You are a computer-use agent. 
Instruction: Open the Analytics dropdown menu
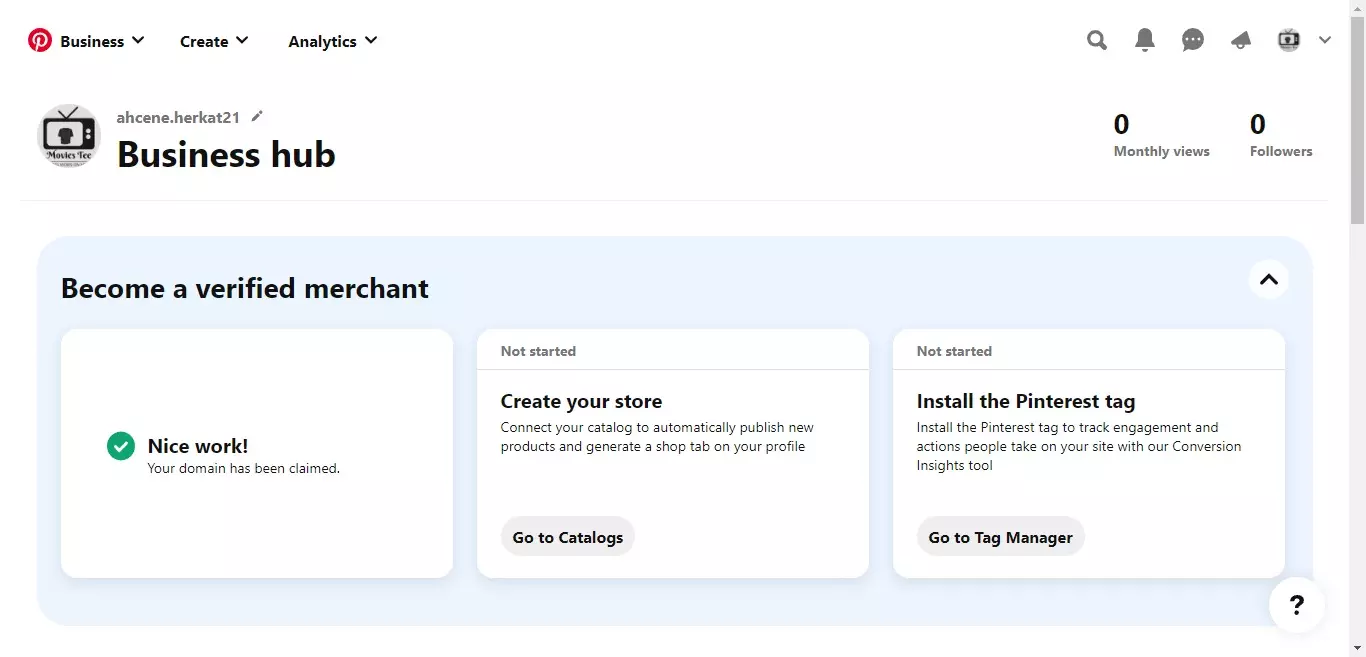pos(333,41)
